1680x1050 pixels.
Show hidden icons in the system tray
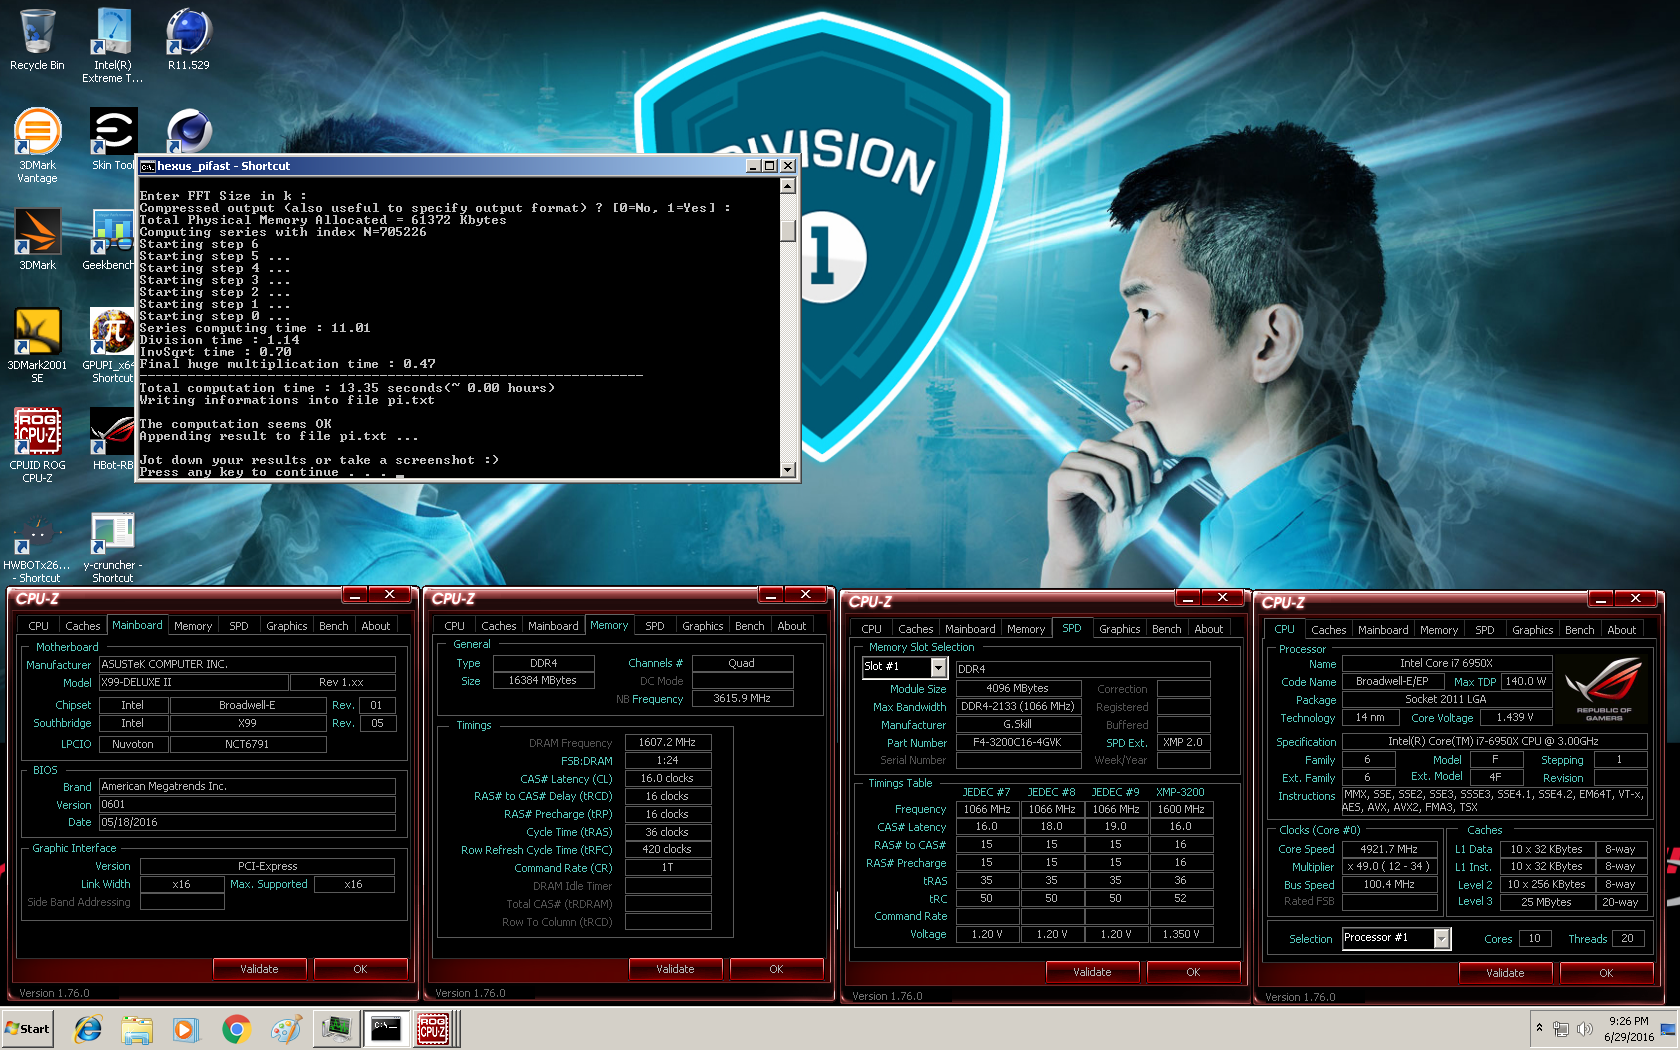coord(1539,1028)
